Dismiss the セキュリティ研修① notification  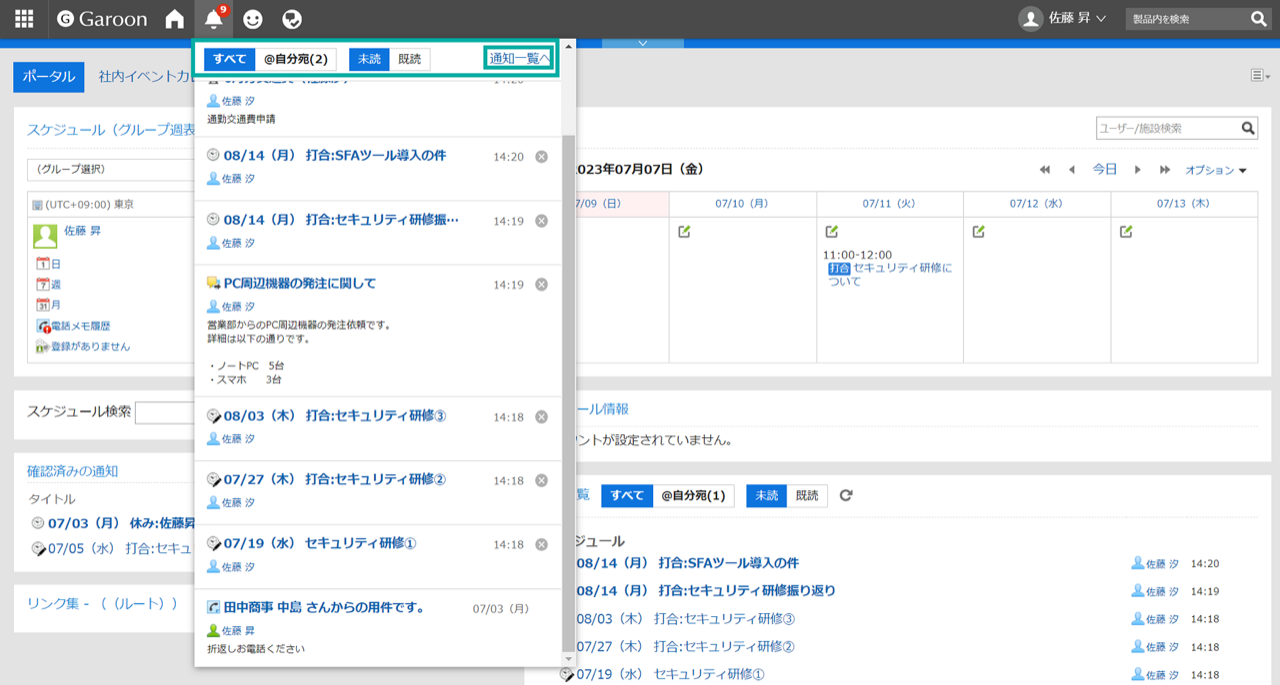[x=541, y=545]
